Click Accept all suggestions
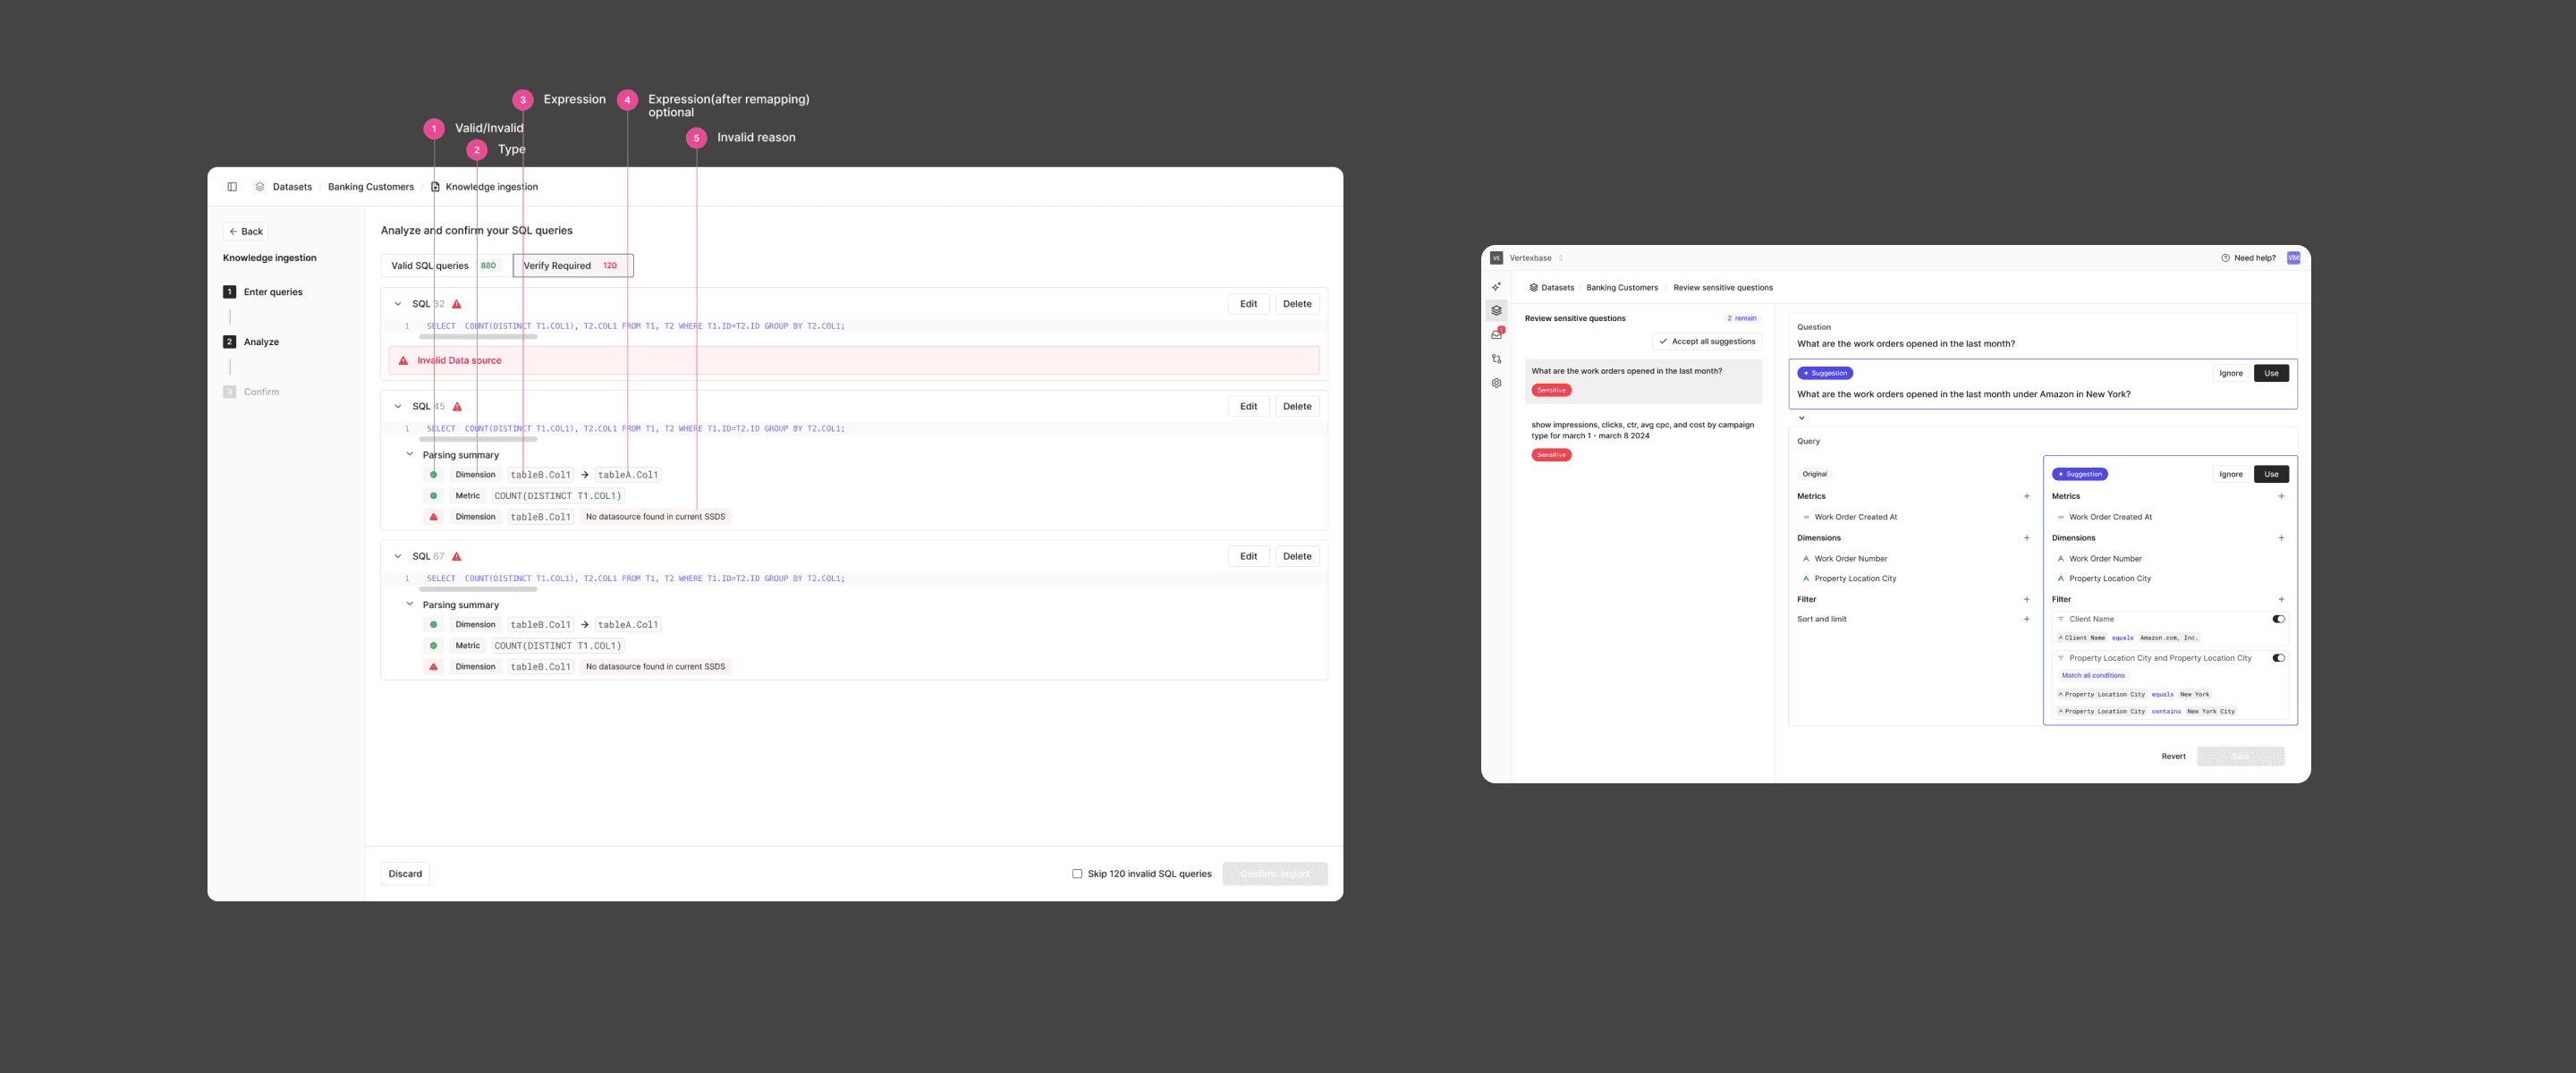 point(1707,342)
